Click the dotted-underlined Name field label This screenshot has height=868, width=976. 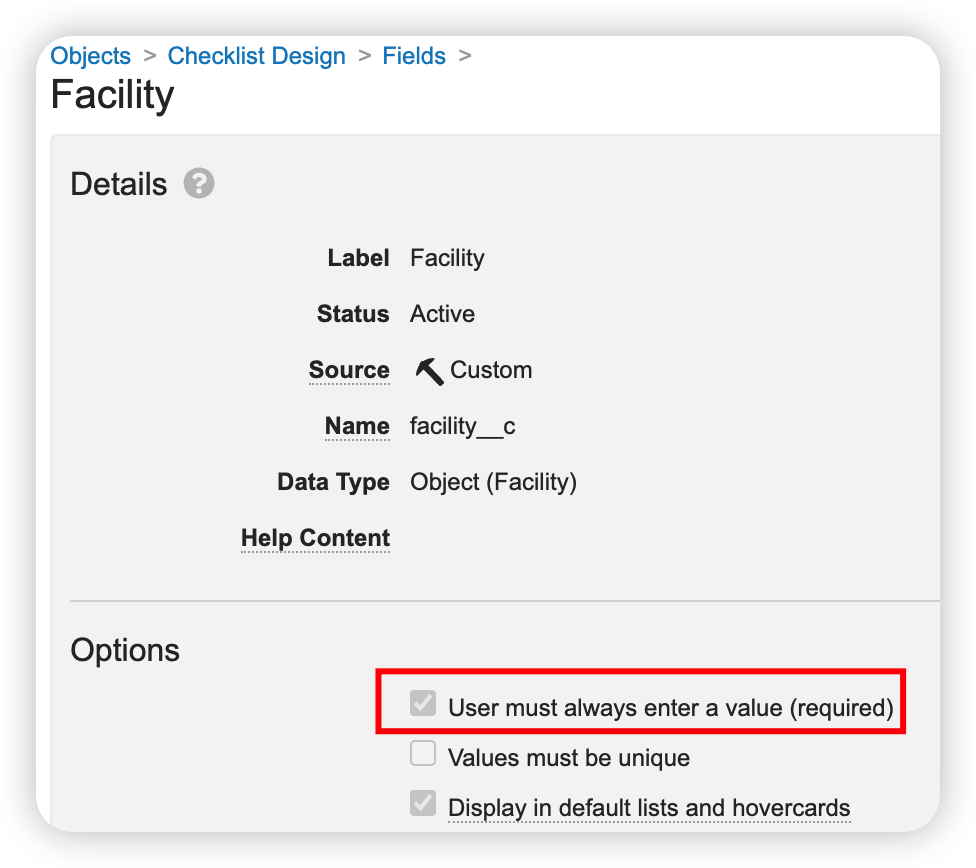coord(357,426)
